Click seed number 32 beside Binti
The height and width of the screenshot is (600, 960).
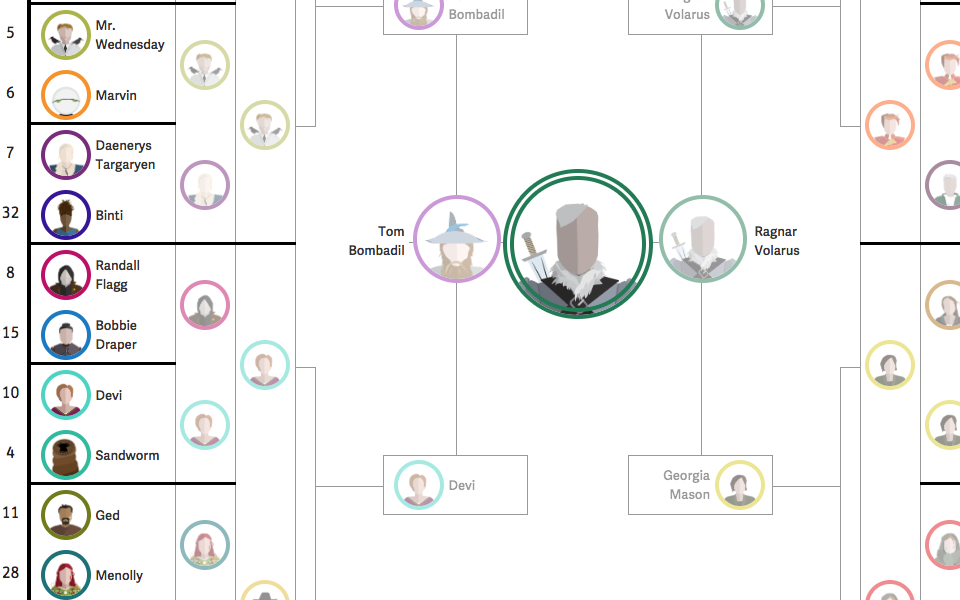10,212
